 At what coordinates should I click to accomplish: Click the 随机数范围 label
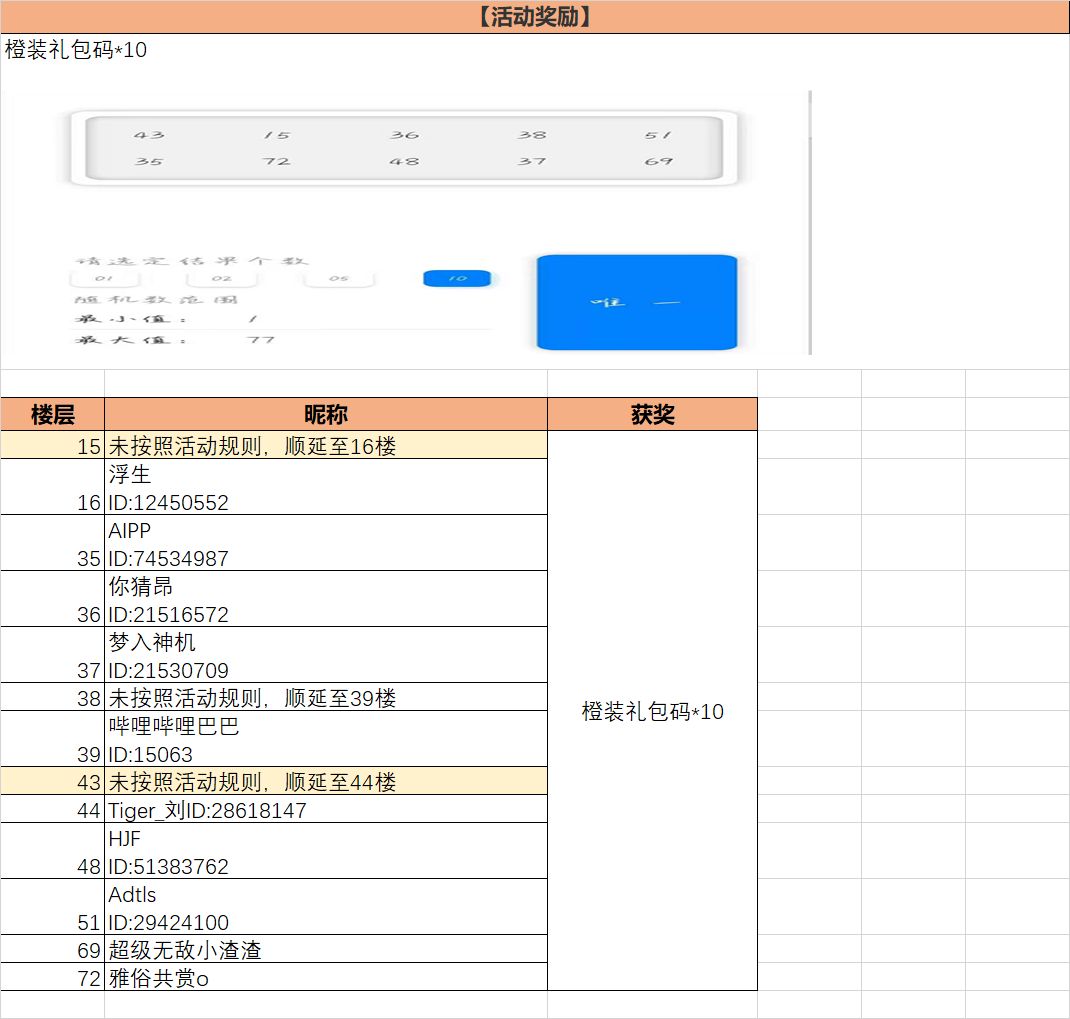coord(156,300)
